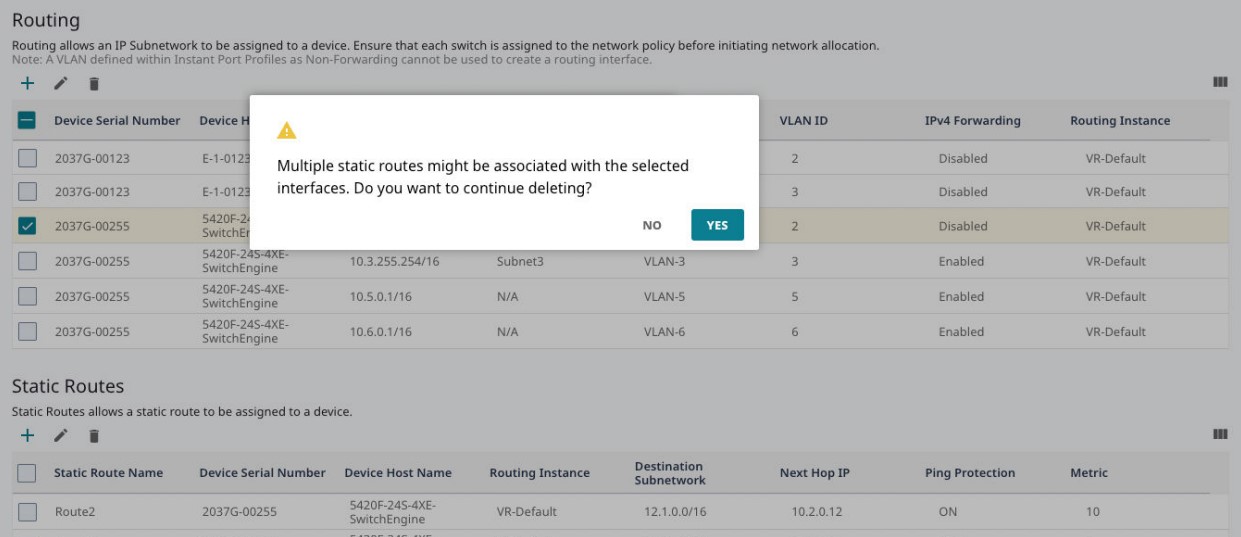Image resolution: width=1241 pixels, height=537 pixels.
Task: Open Routing table column chooser icon
Action: pyautogui.click(x=1220, y=84)
